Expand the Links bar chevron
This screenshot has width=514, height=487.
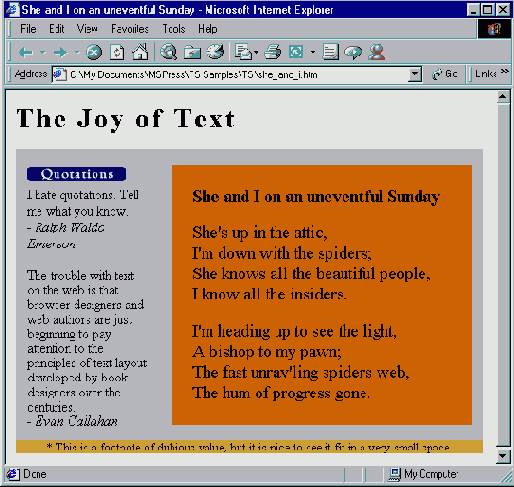coord(505,71)
